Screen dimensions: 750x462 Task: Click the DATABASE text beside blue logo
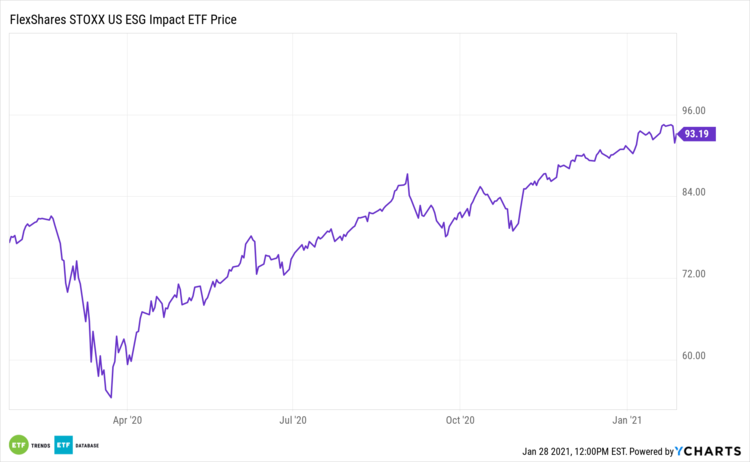(x=89, y=444)
